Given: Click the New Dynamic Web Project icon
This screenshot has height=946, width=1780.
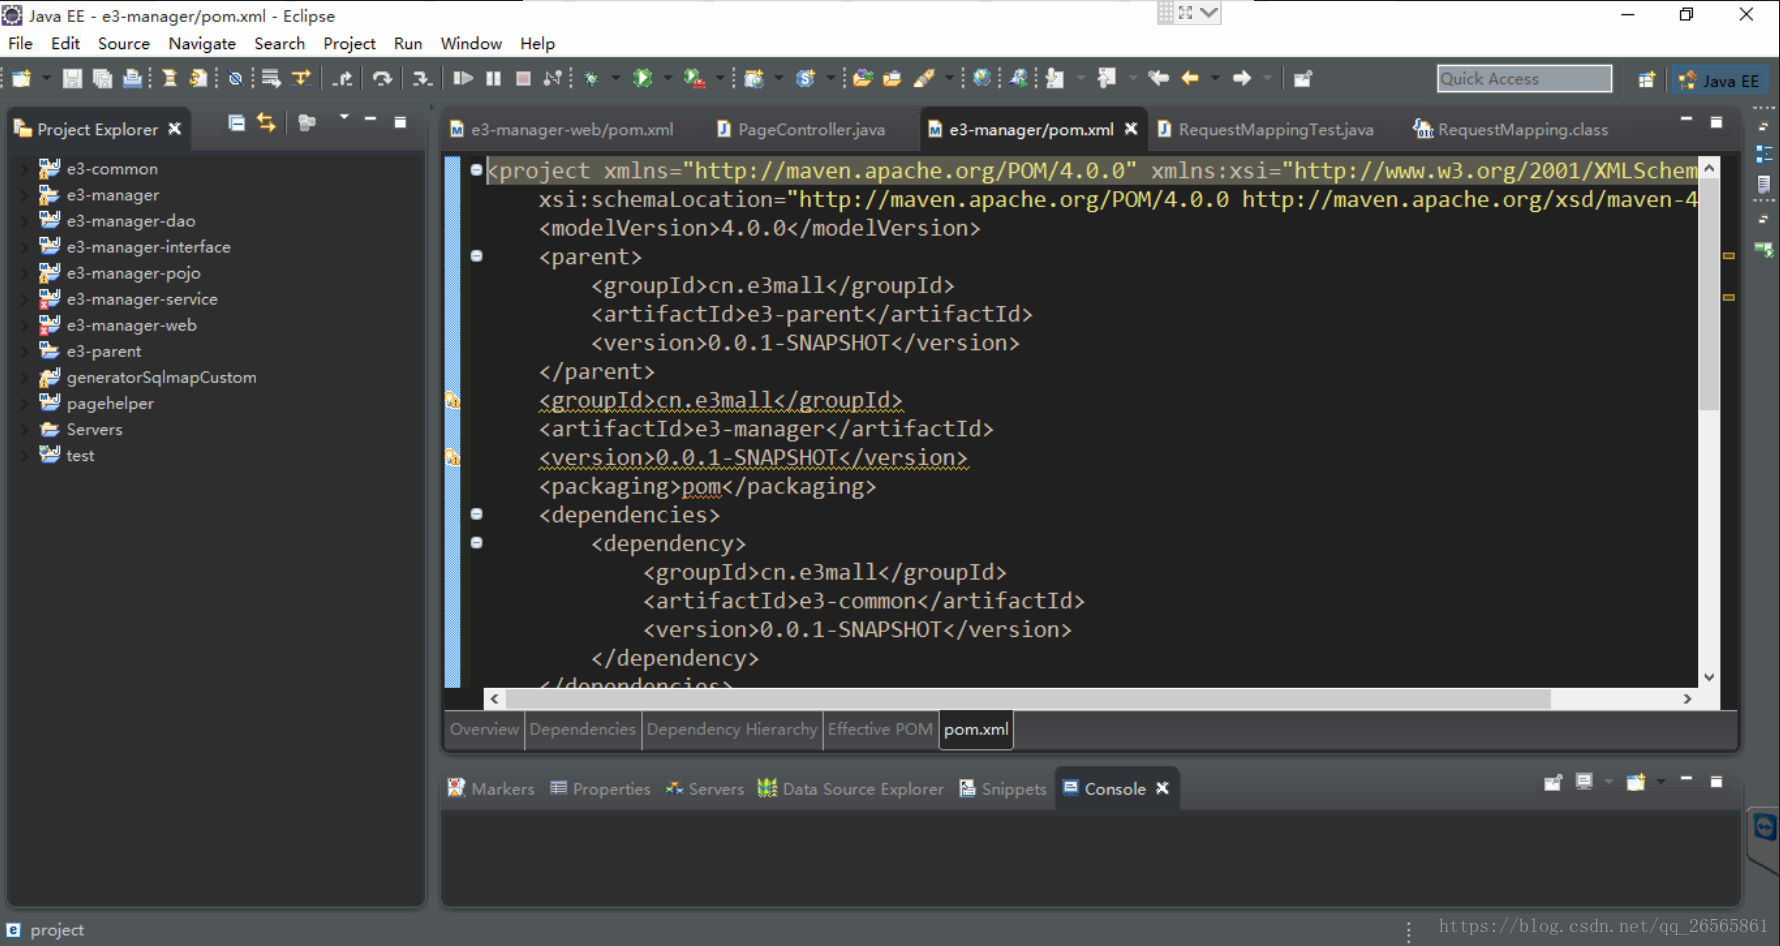Looking at the screenshot, I should tap(754, 78).
